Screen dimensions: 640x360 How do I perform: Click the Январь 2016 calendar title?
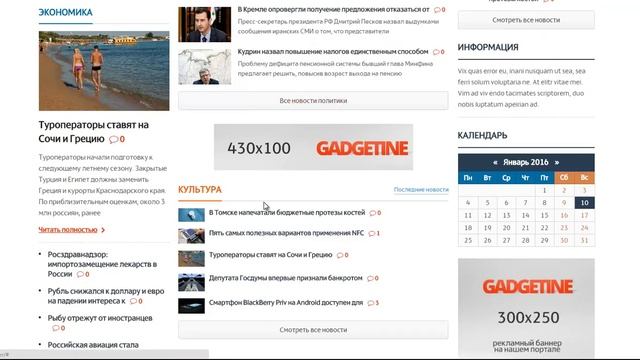[x=526, y=162]
